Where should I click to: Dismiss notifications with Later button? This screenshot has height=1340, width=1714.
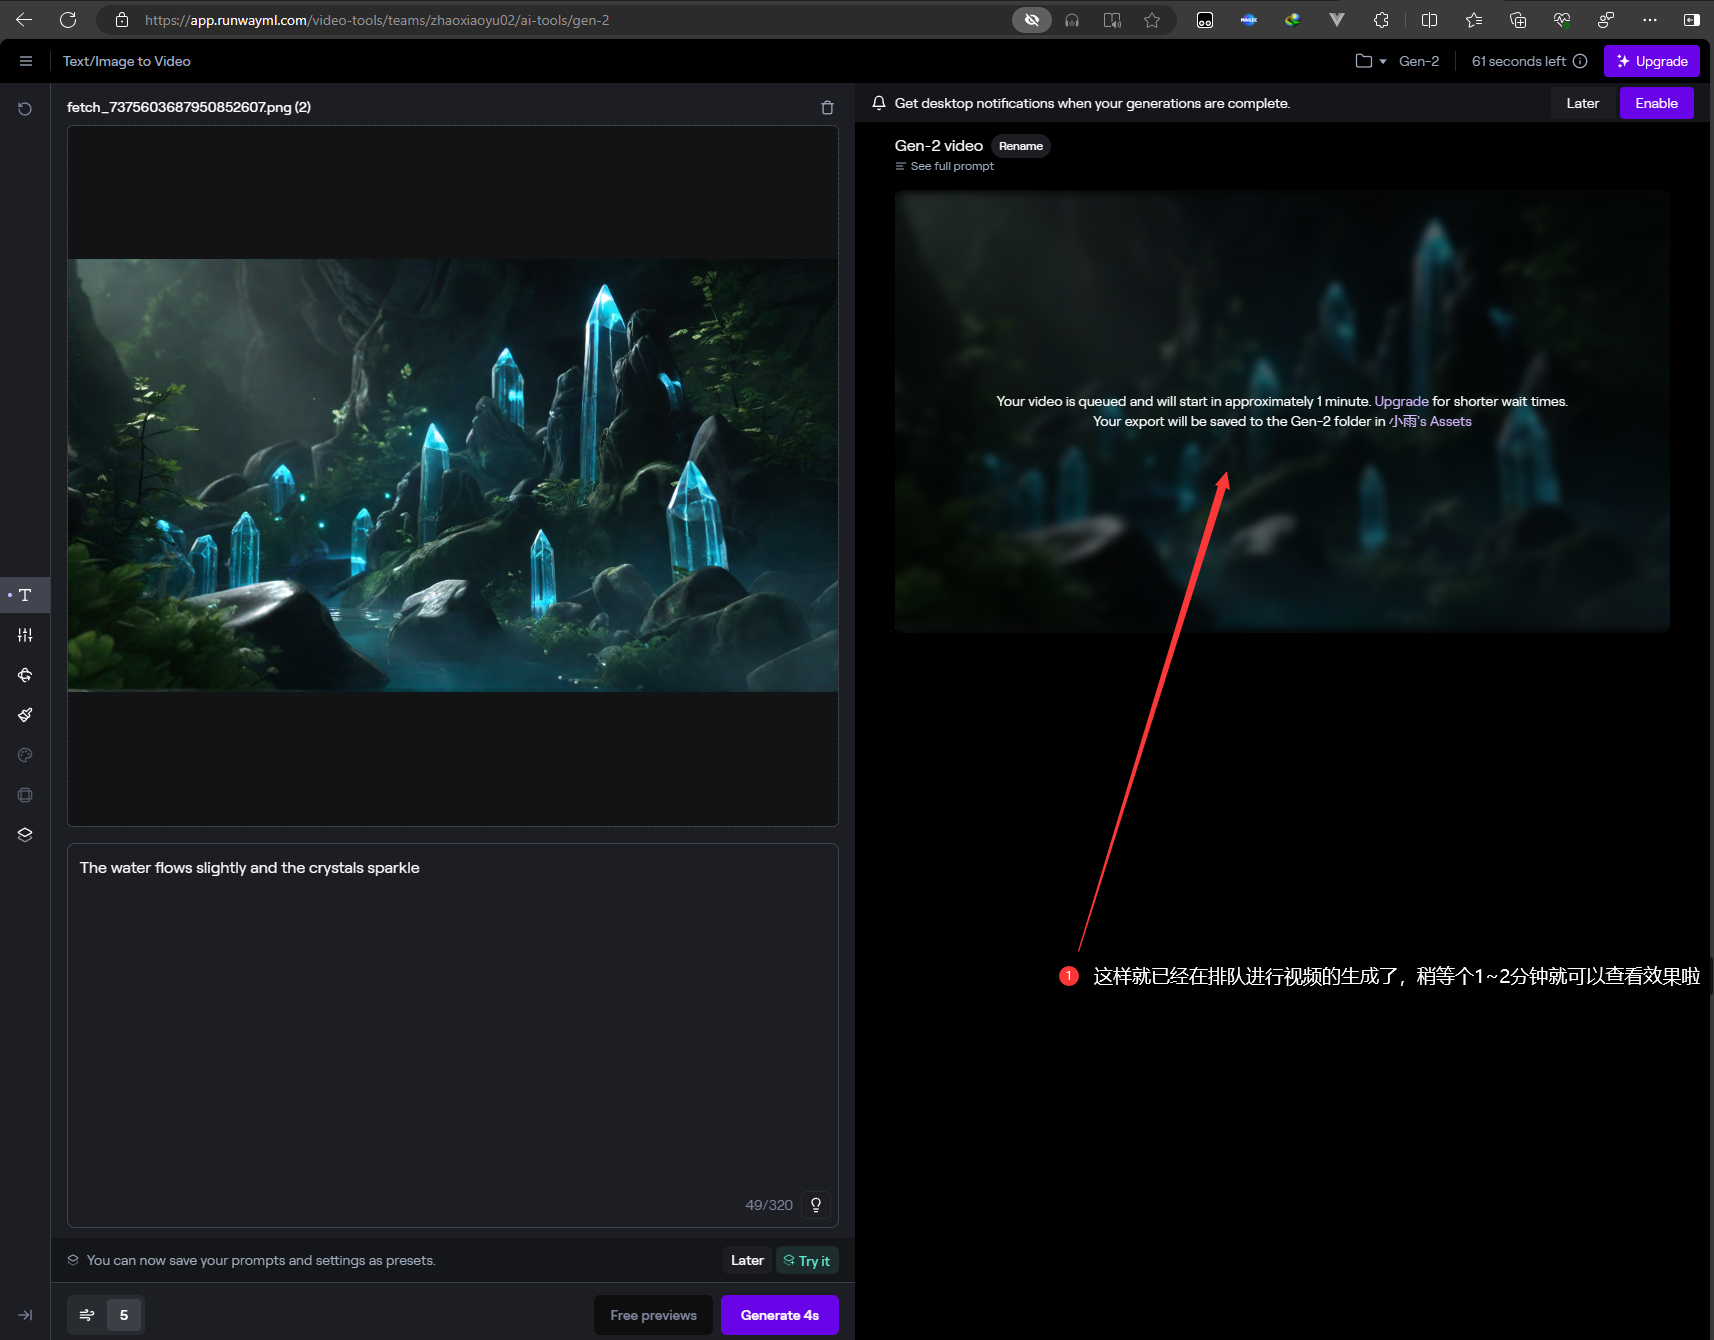(x=1583, y=103)
